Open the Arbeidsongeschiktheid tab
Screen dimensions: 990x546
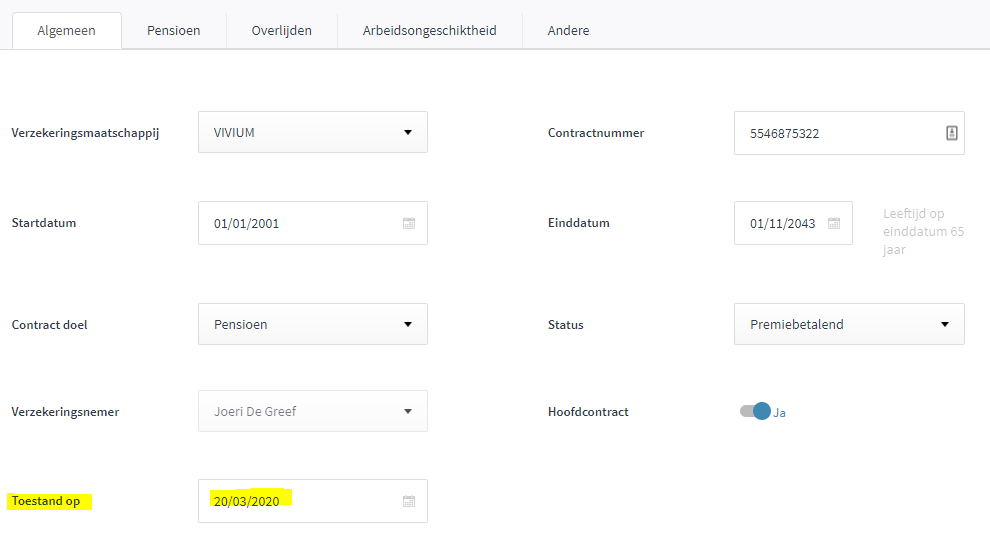coord(429,31)
